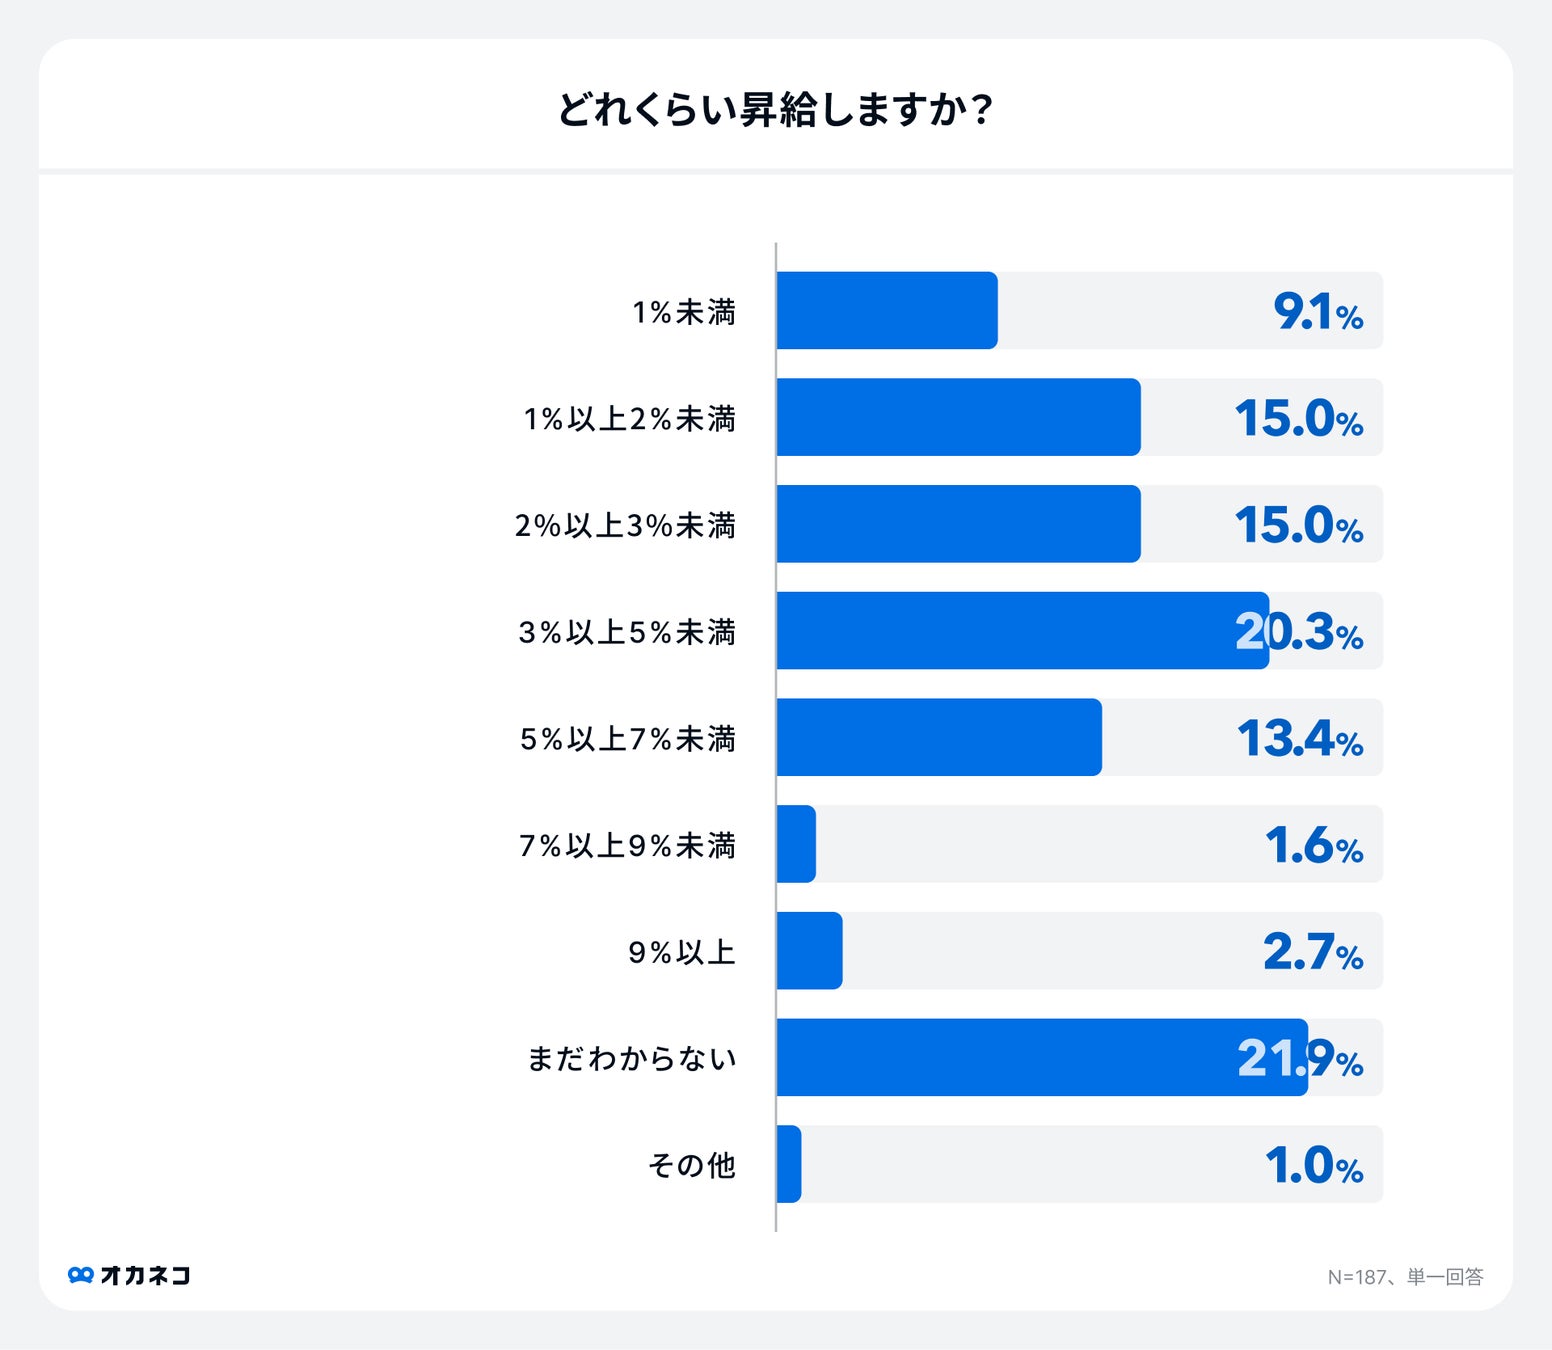Select the 2%以上3%未満 bar
The width and height of the screenshot is (1552, 1350).
958,524
